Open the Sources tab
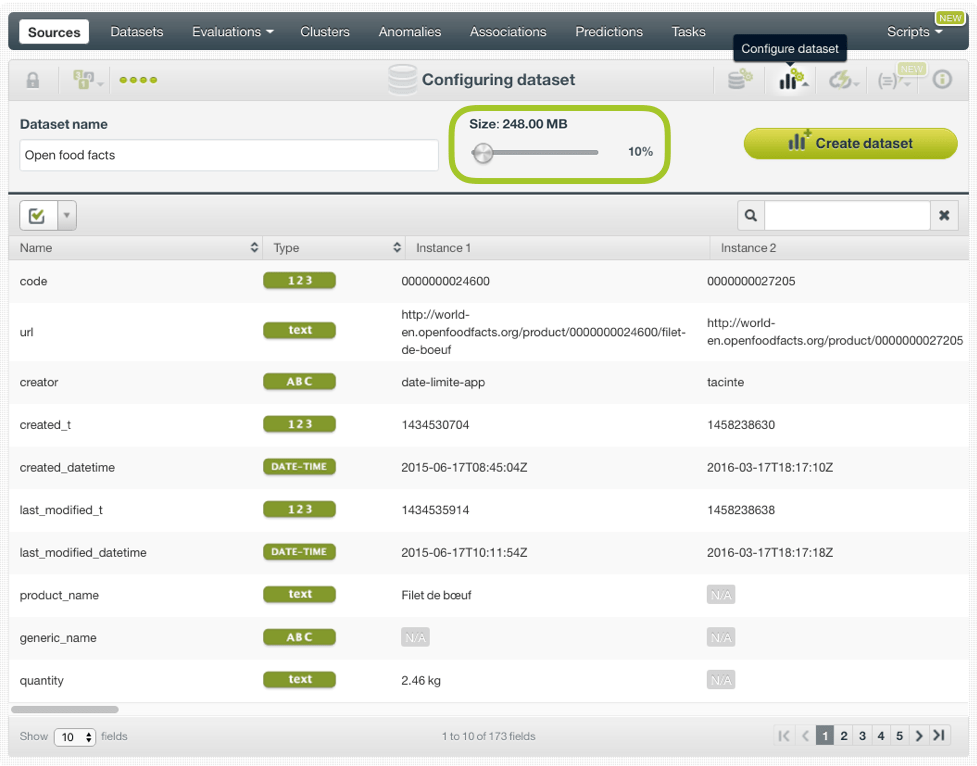This screenshot has height=766, width=977. point(54,32)
